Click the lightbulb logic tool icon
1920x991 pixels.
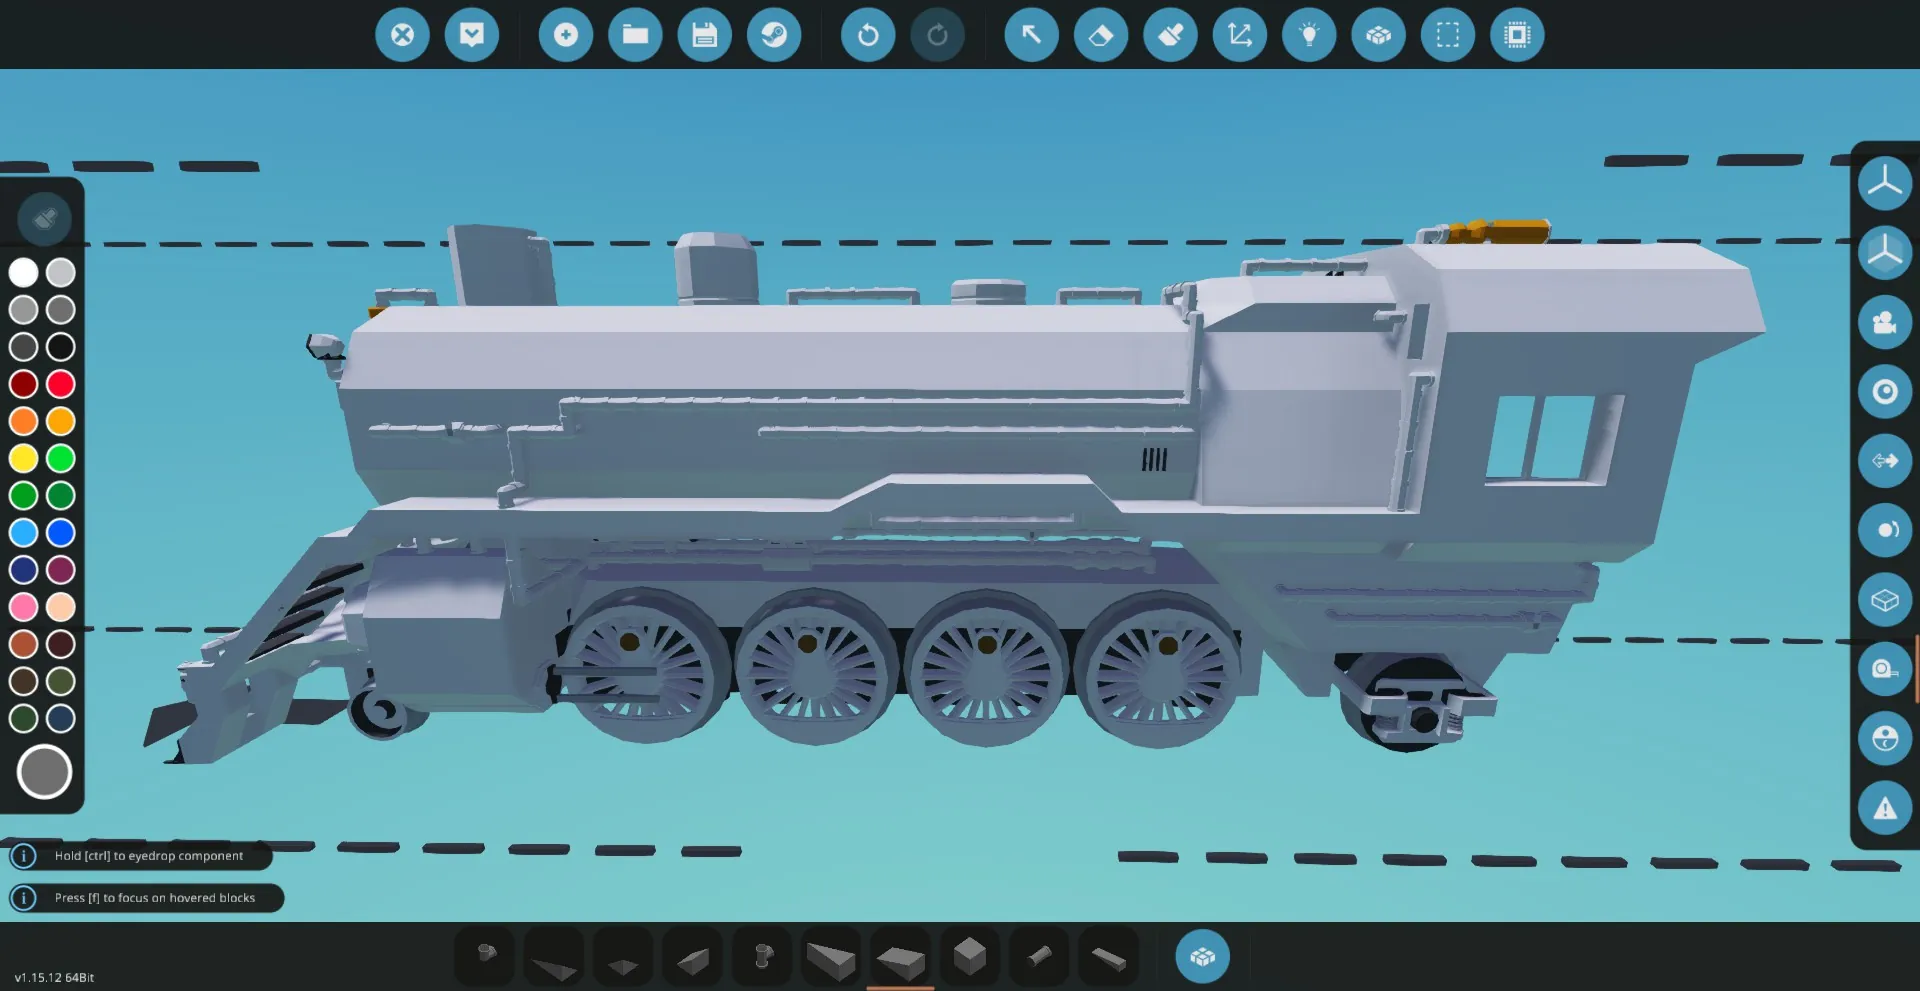coord(1309,35)
